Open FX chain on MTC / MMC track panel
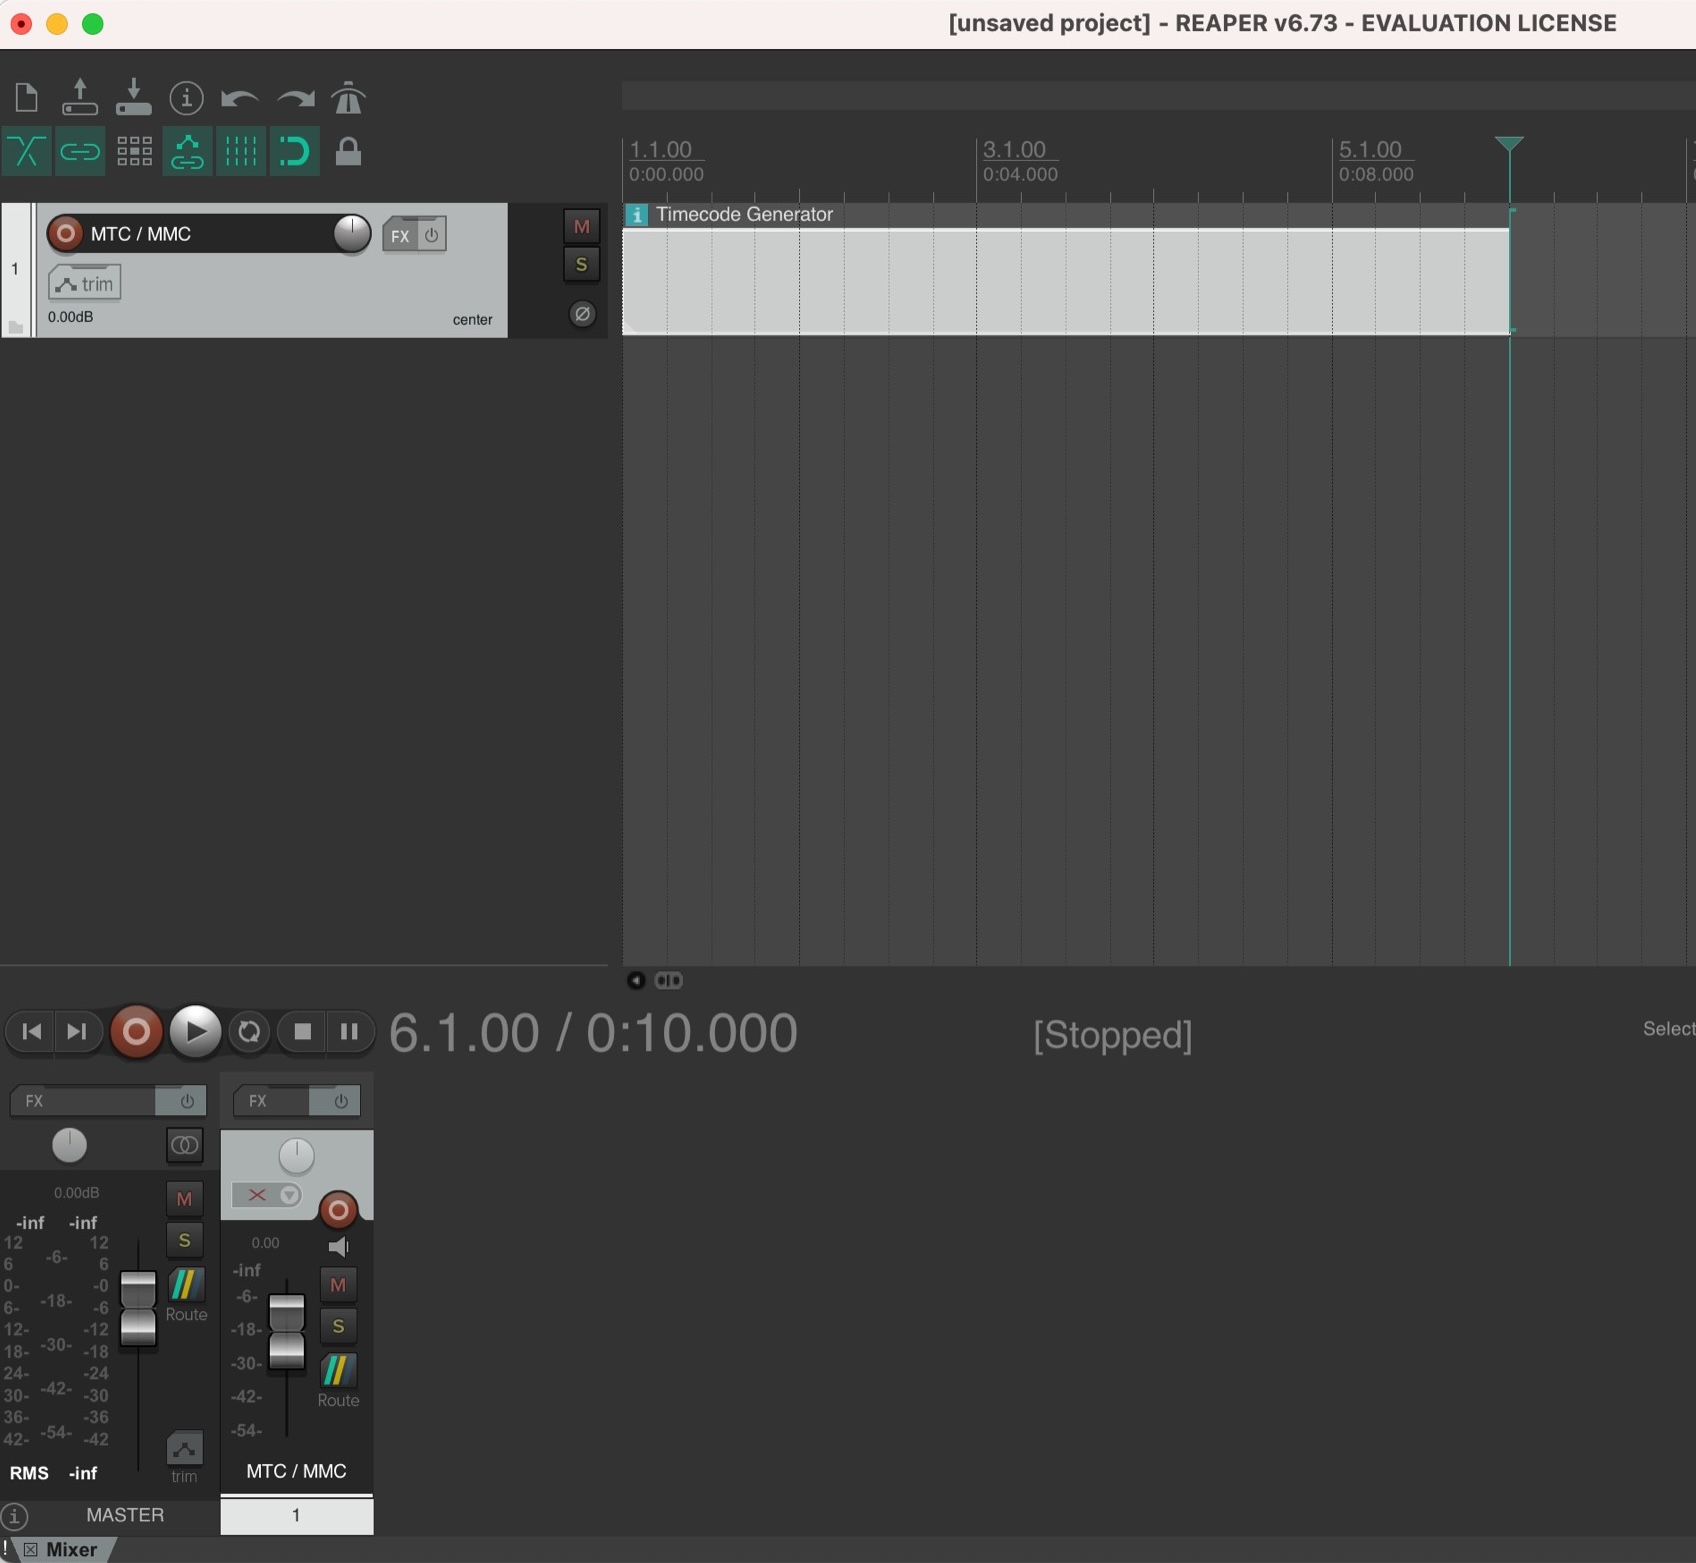1696x1563 pixels. 400,236
